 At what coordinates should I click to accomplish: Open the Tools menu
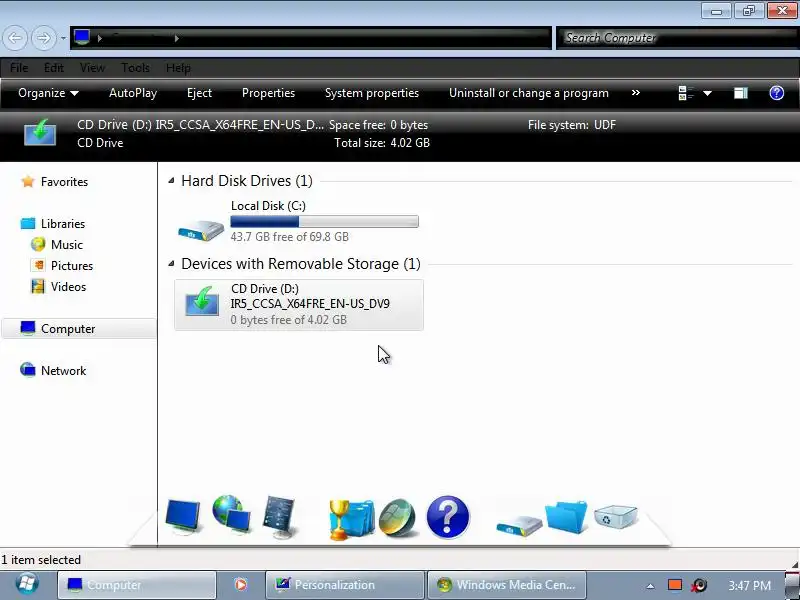(x=135, y=68)
